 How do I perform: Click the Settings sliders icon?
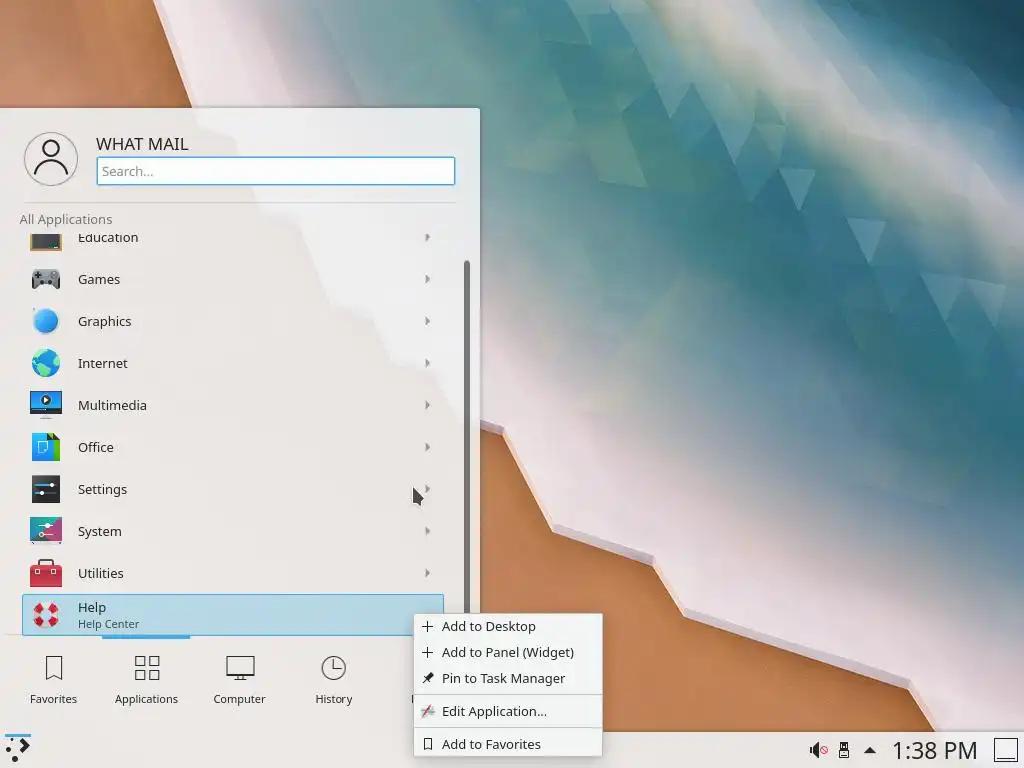(x=46, y=489)
